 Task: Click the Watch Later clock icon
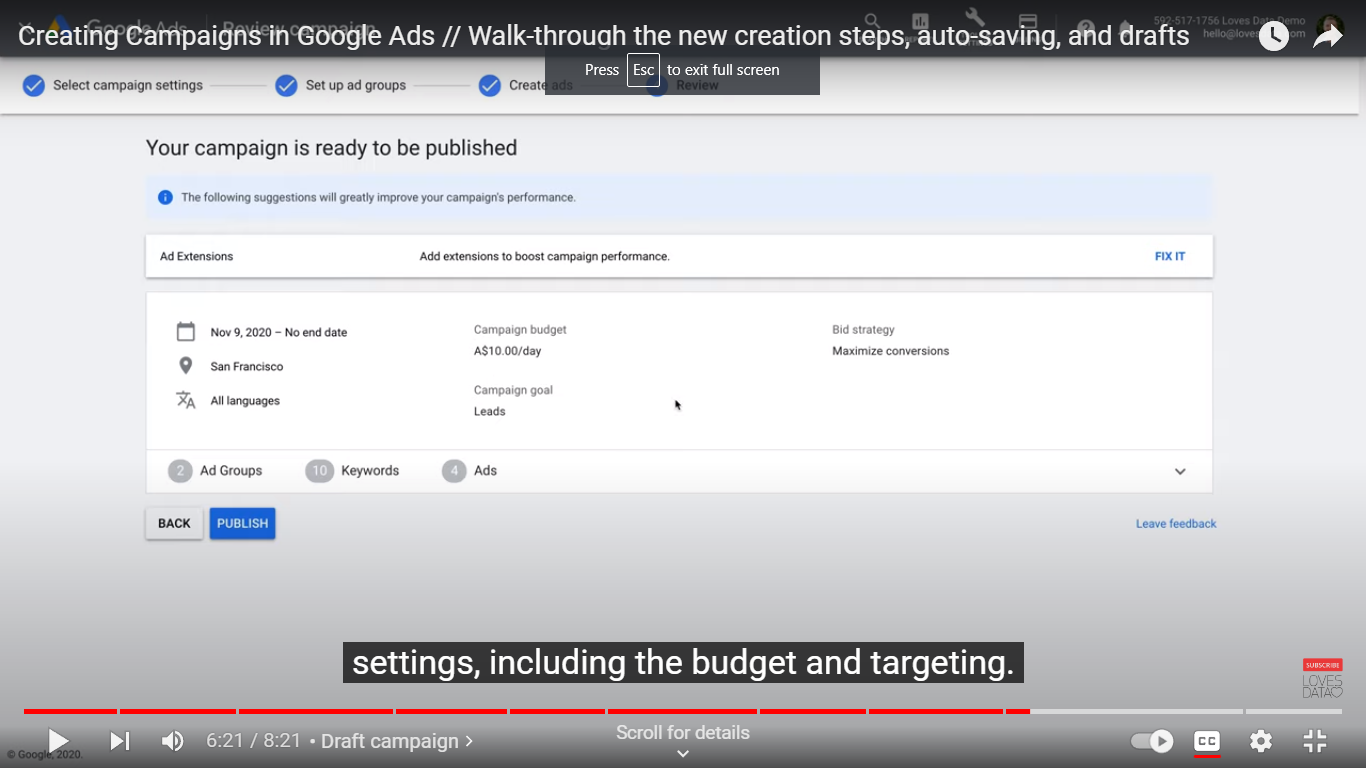1273,36
